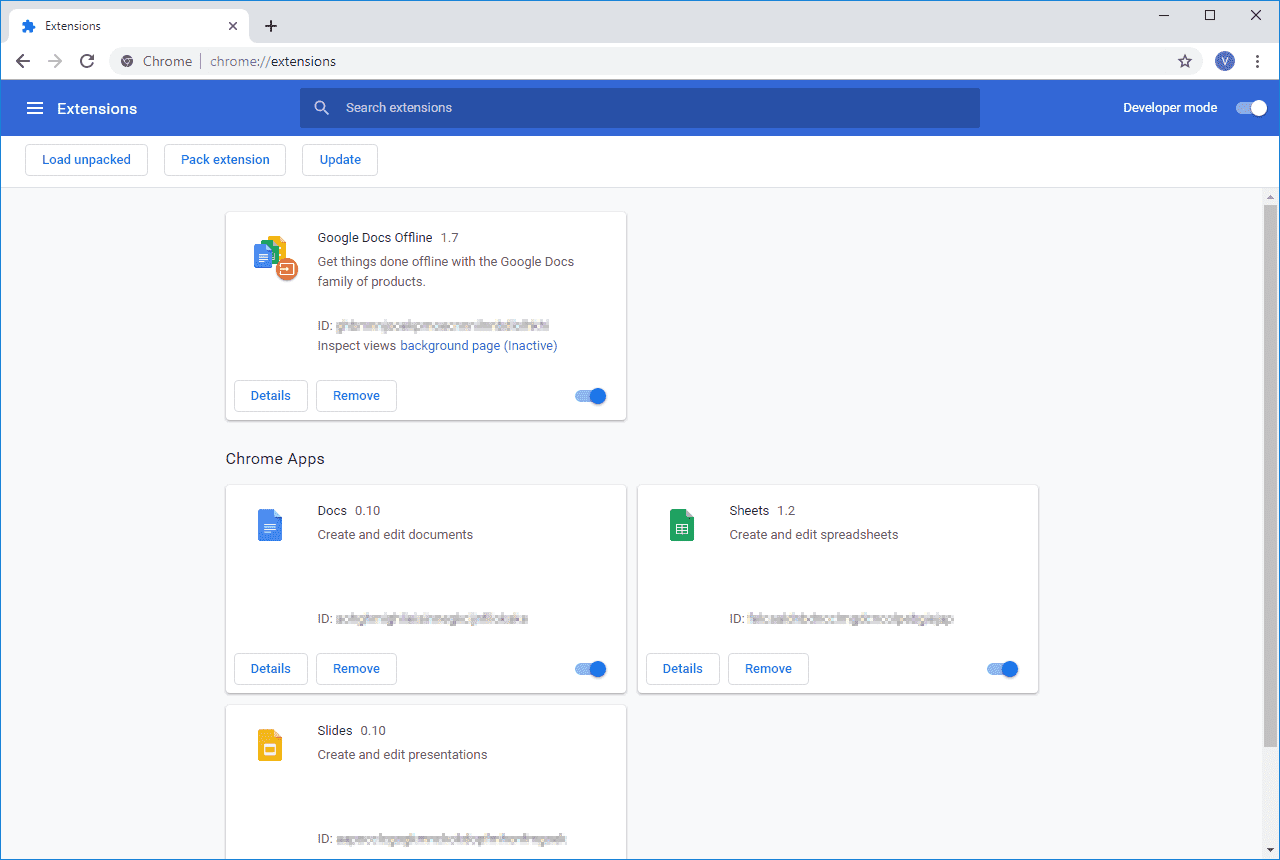Close the Extensions browser tab
The image size is (1280, 860).
point(232,26)
